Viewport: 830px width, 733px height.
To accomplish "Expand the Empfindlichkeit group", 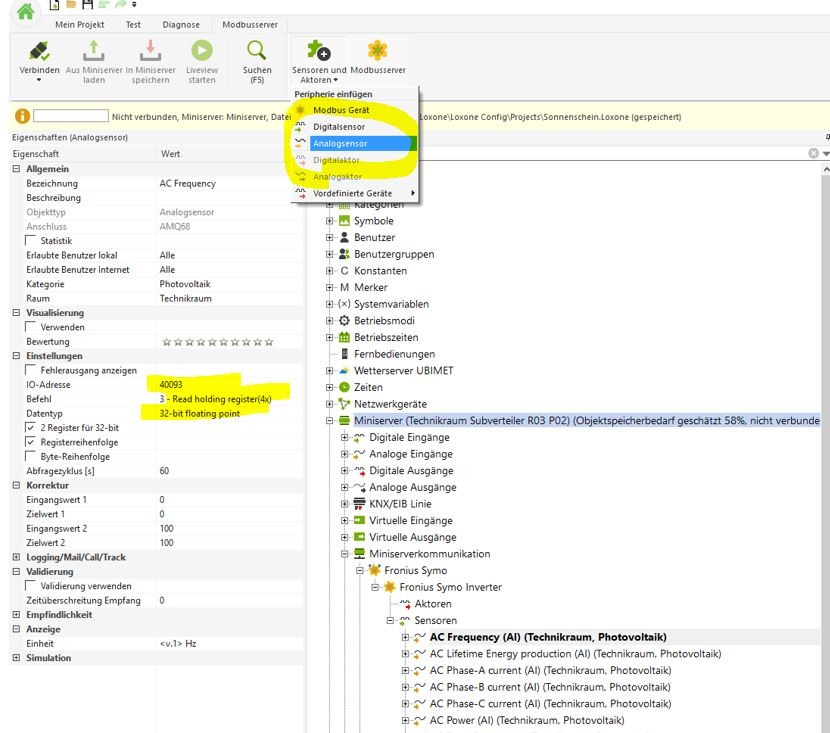I will (16, 614).
